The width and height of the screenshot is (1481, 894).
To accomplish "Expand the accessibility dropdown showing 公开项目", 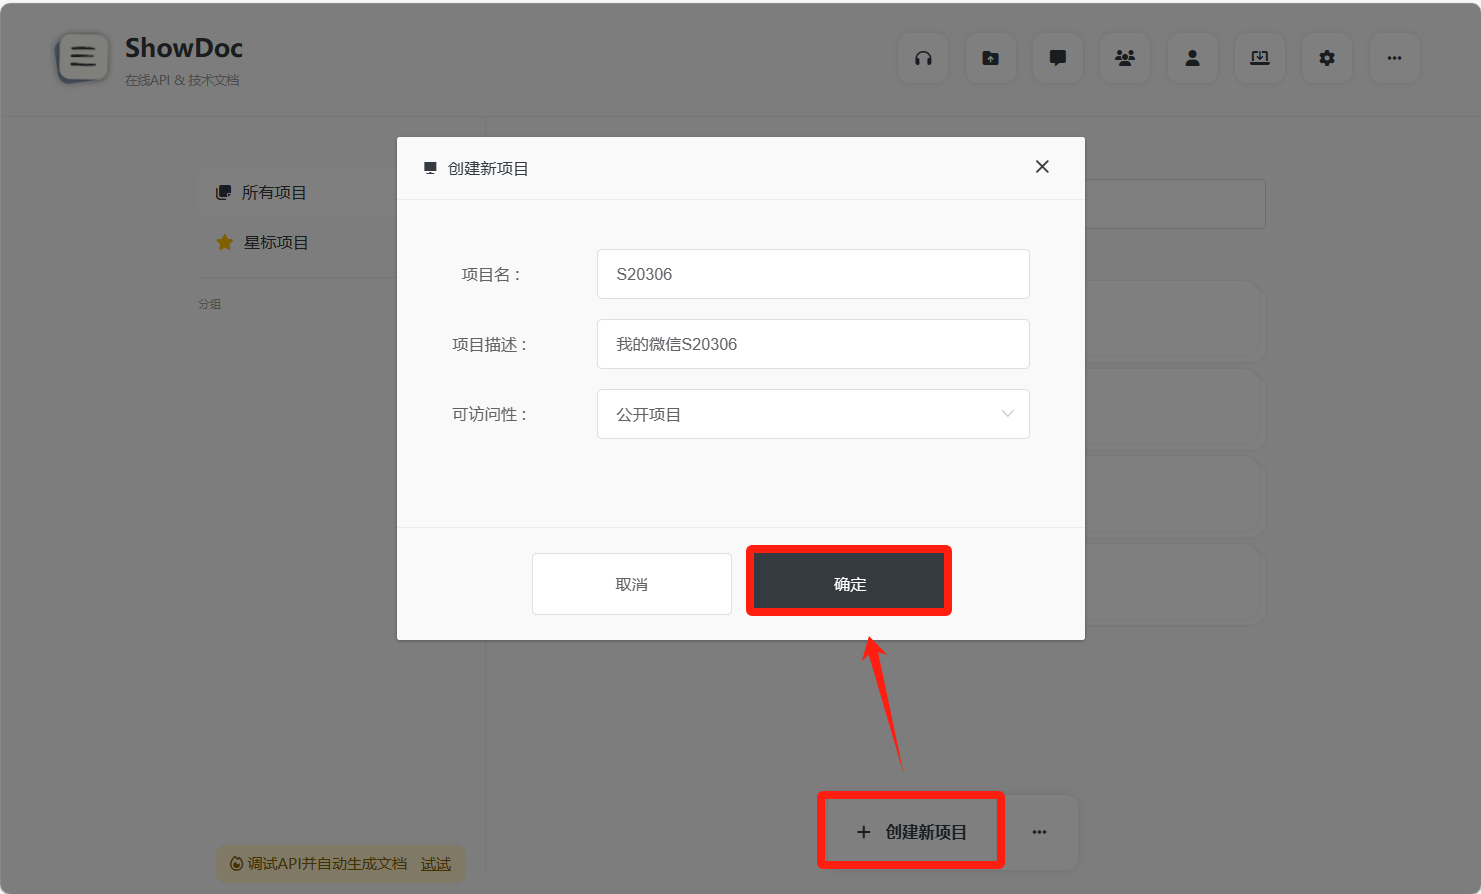I will [x=800, y=414].
